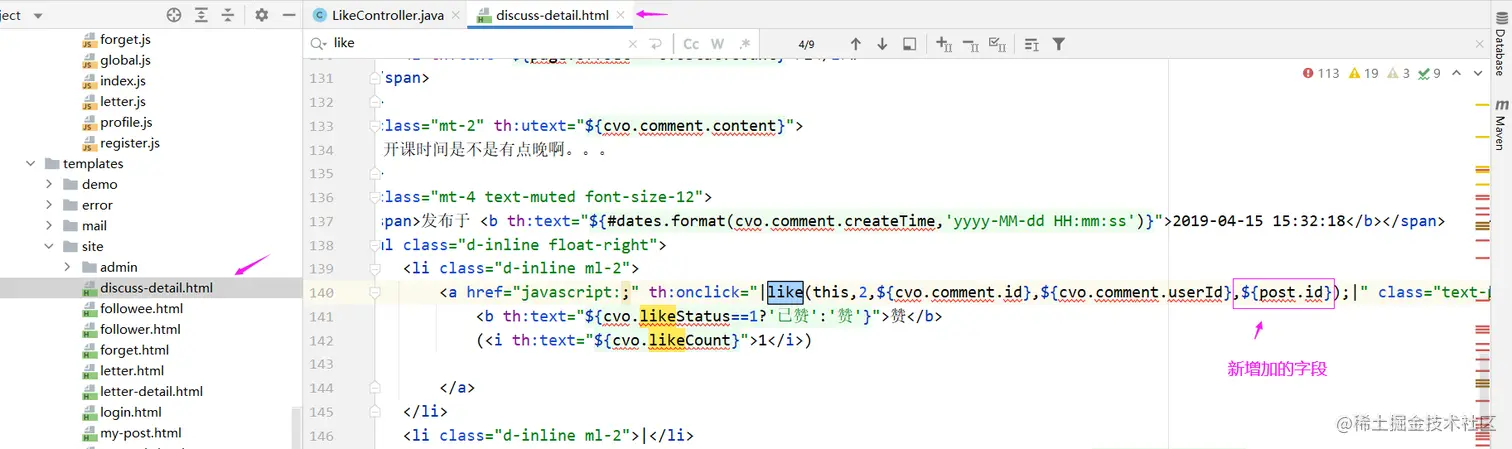Screen dimensions: 1512x449
Task: Collapse all in Project panel
Action: click(228, 15)
